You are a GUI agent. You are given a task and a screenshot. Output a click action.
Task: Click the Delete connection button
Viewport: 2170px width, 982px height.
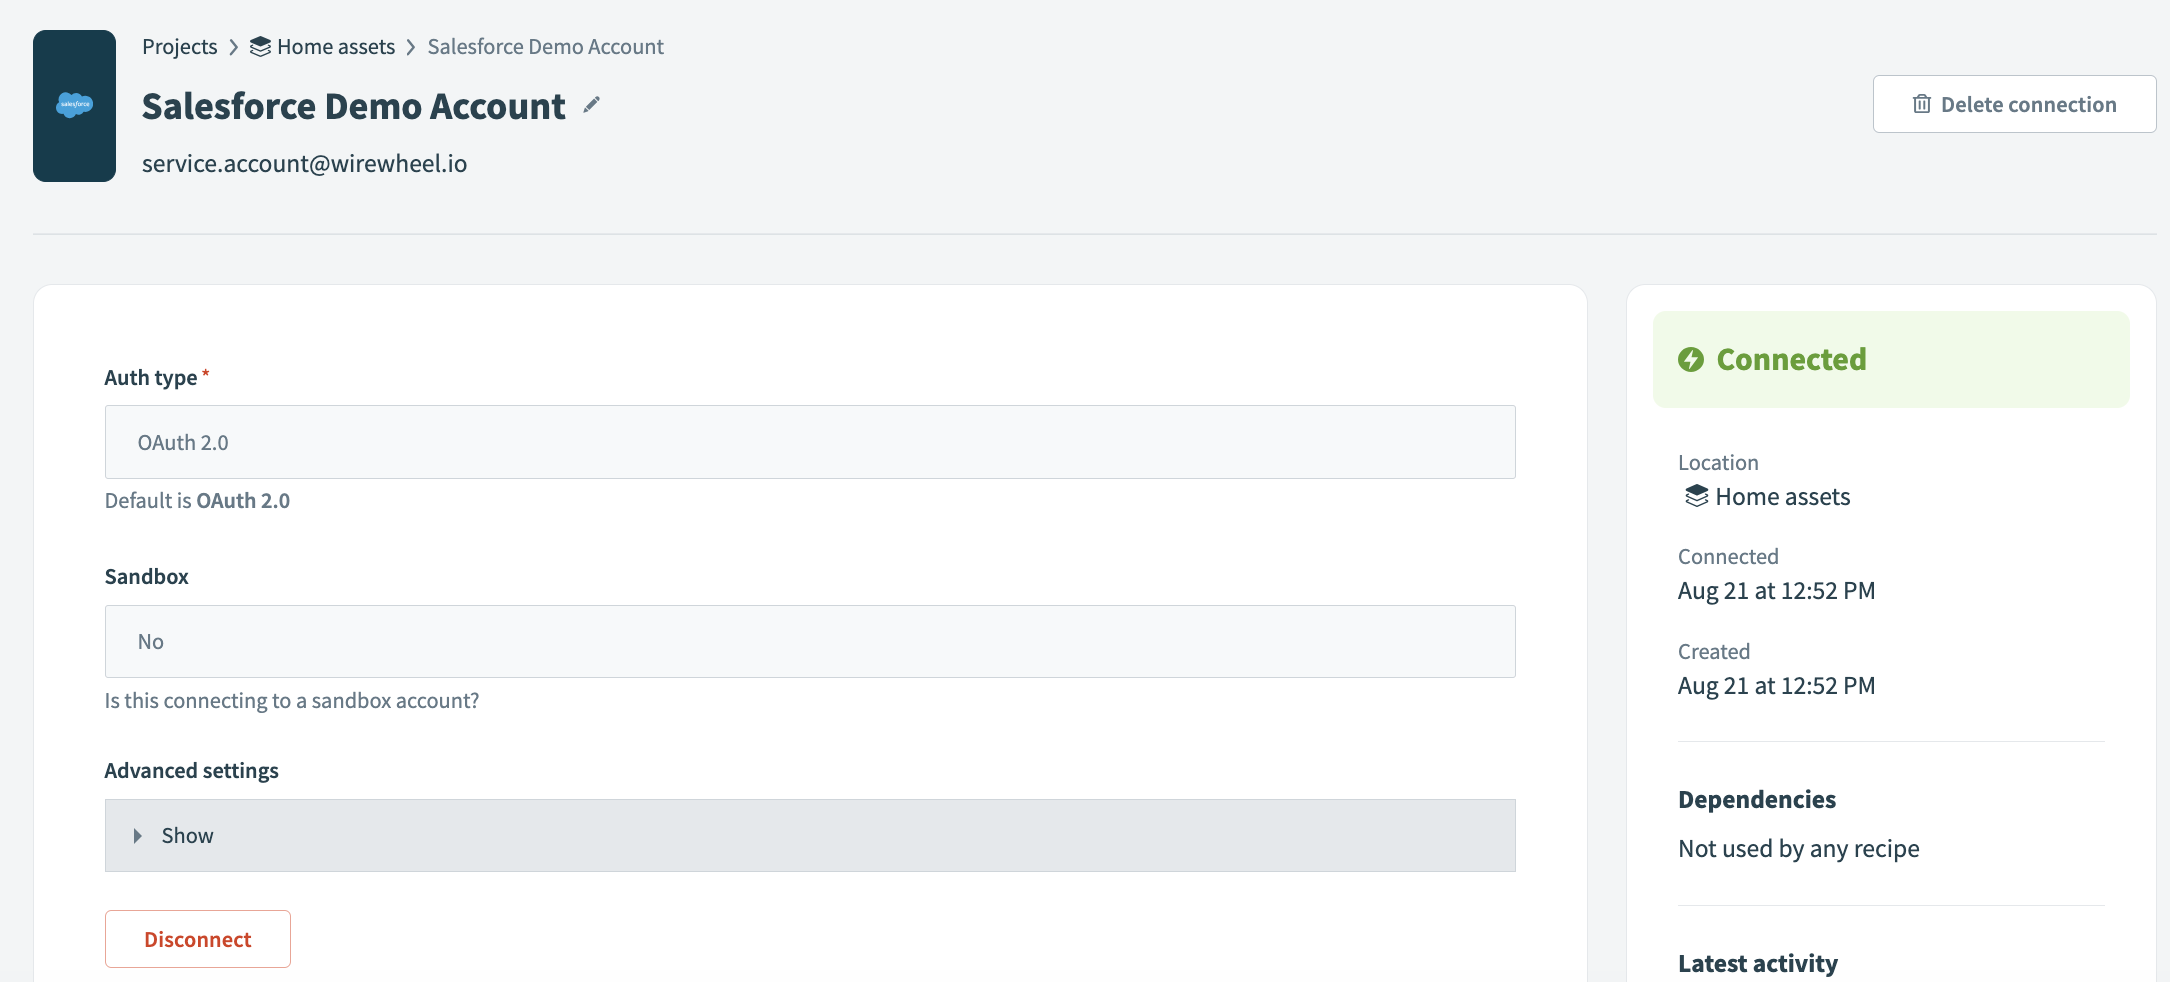click(2014, 104)
